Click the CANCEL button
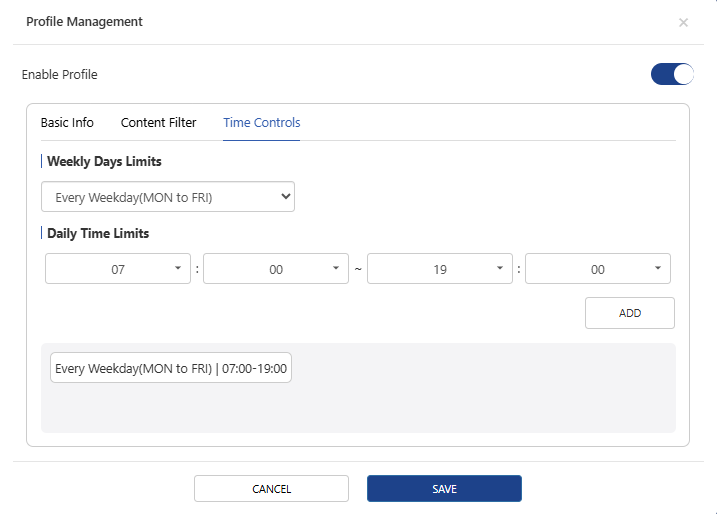The height and width of the screenshot is (514, 717). 271,489
